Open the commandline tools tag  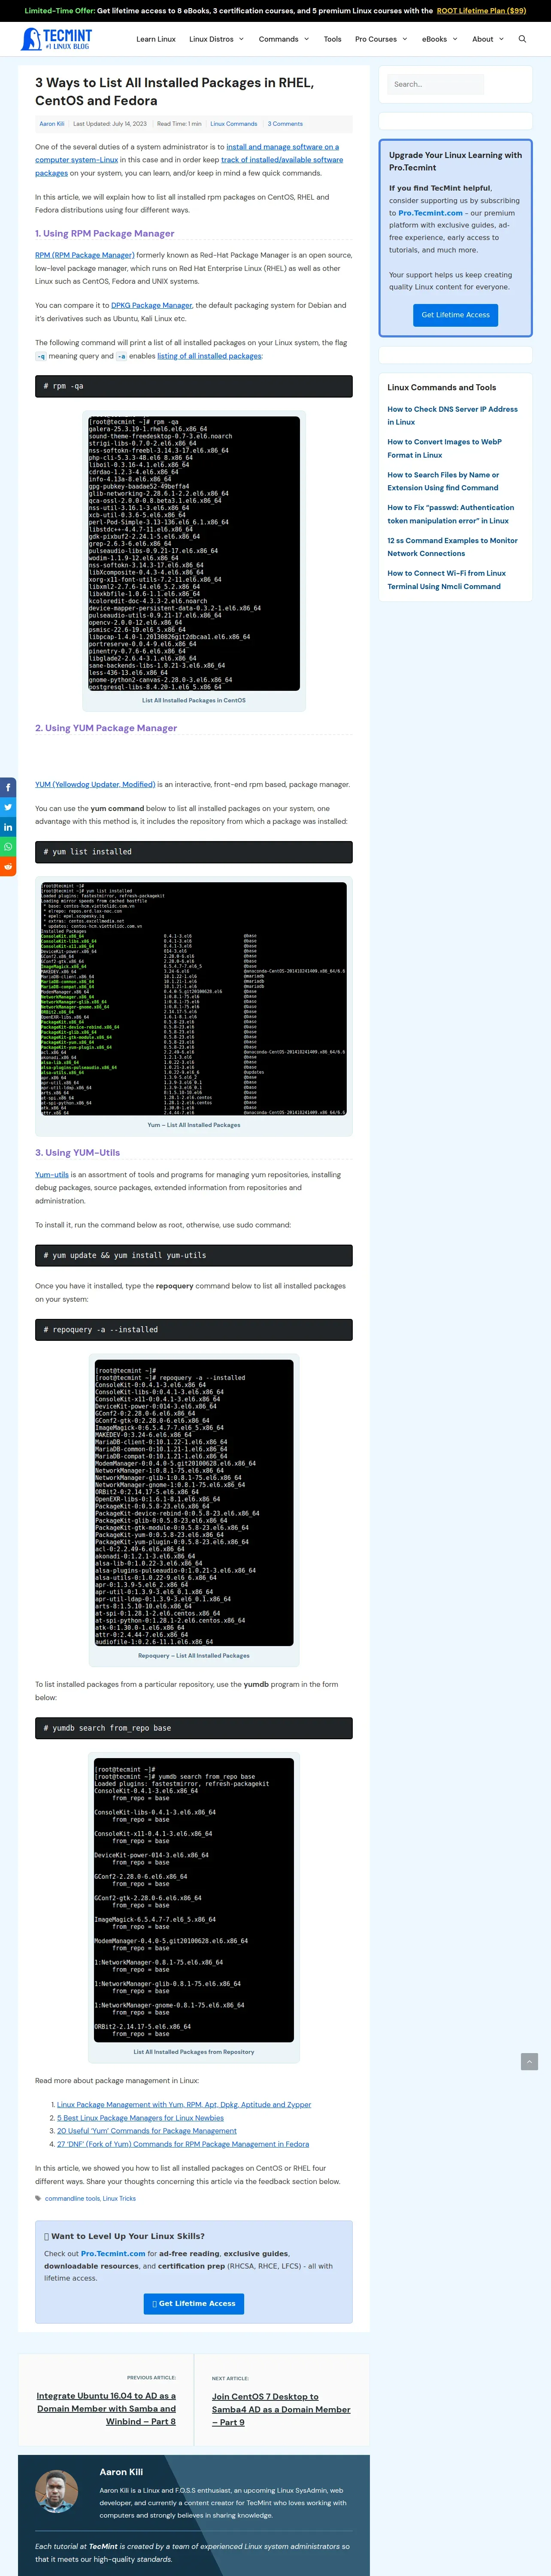[72, 2198]
